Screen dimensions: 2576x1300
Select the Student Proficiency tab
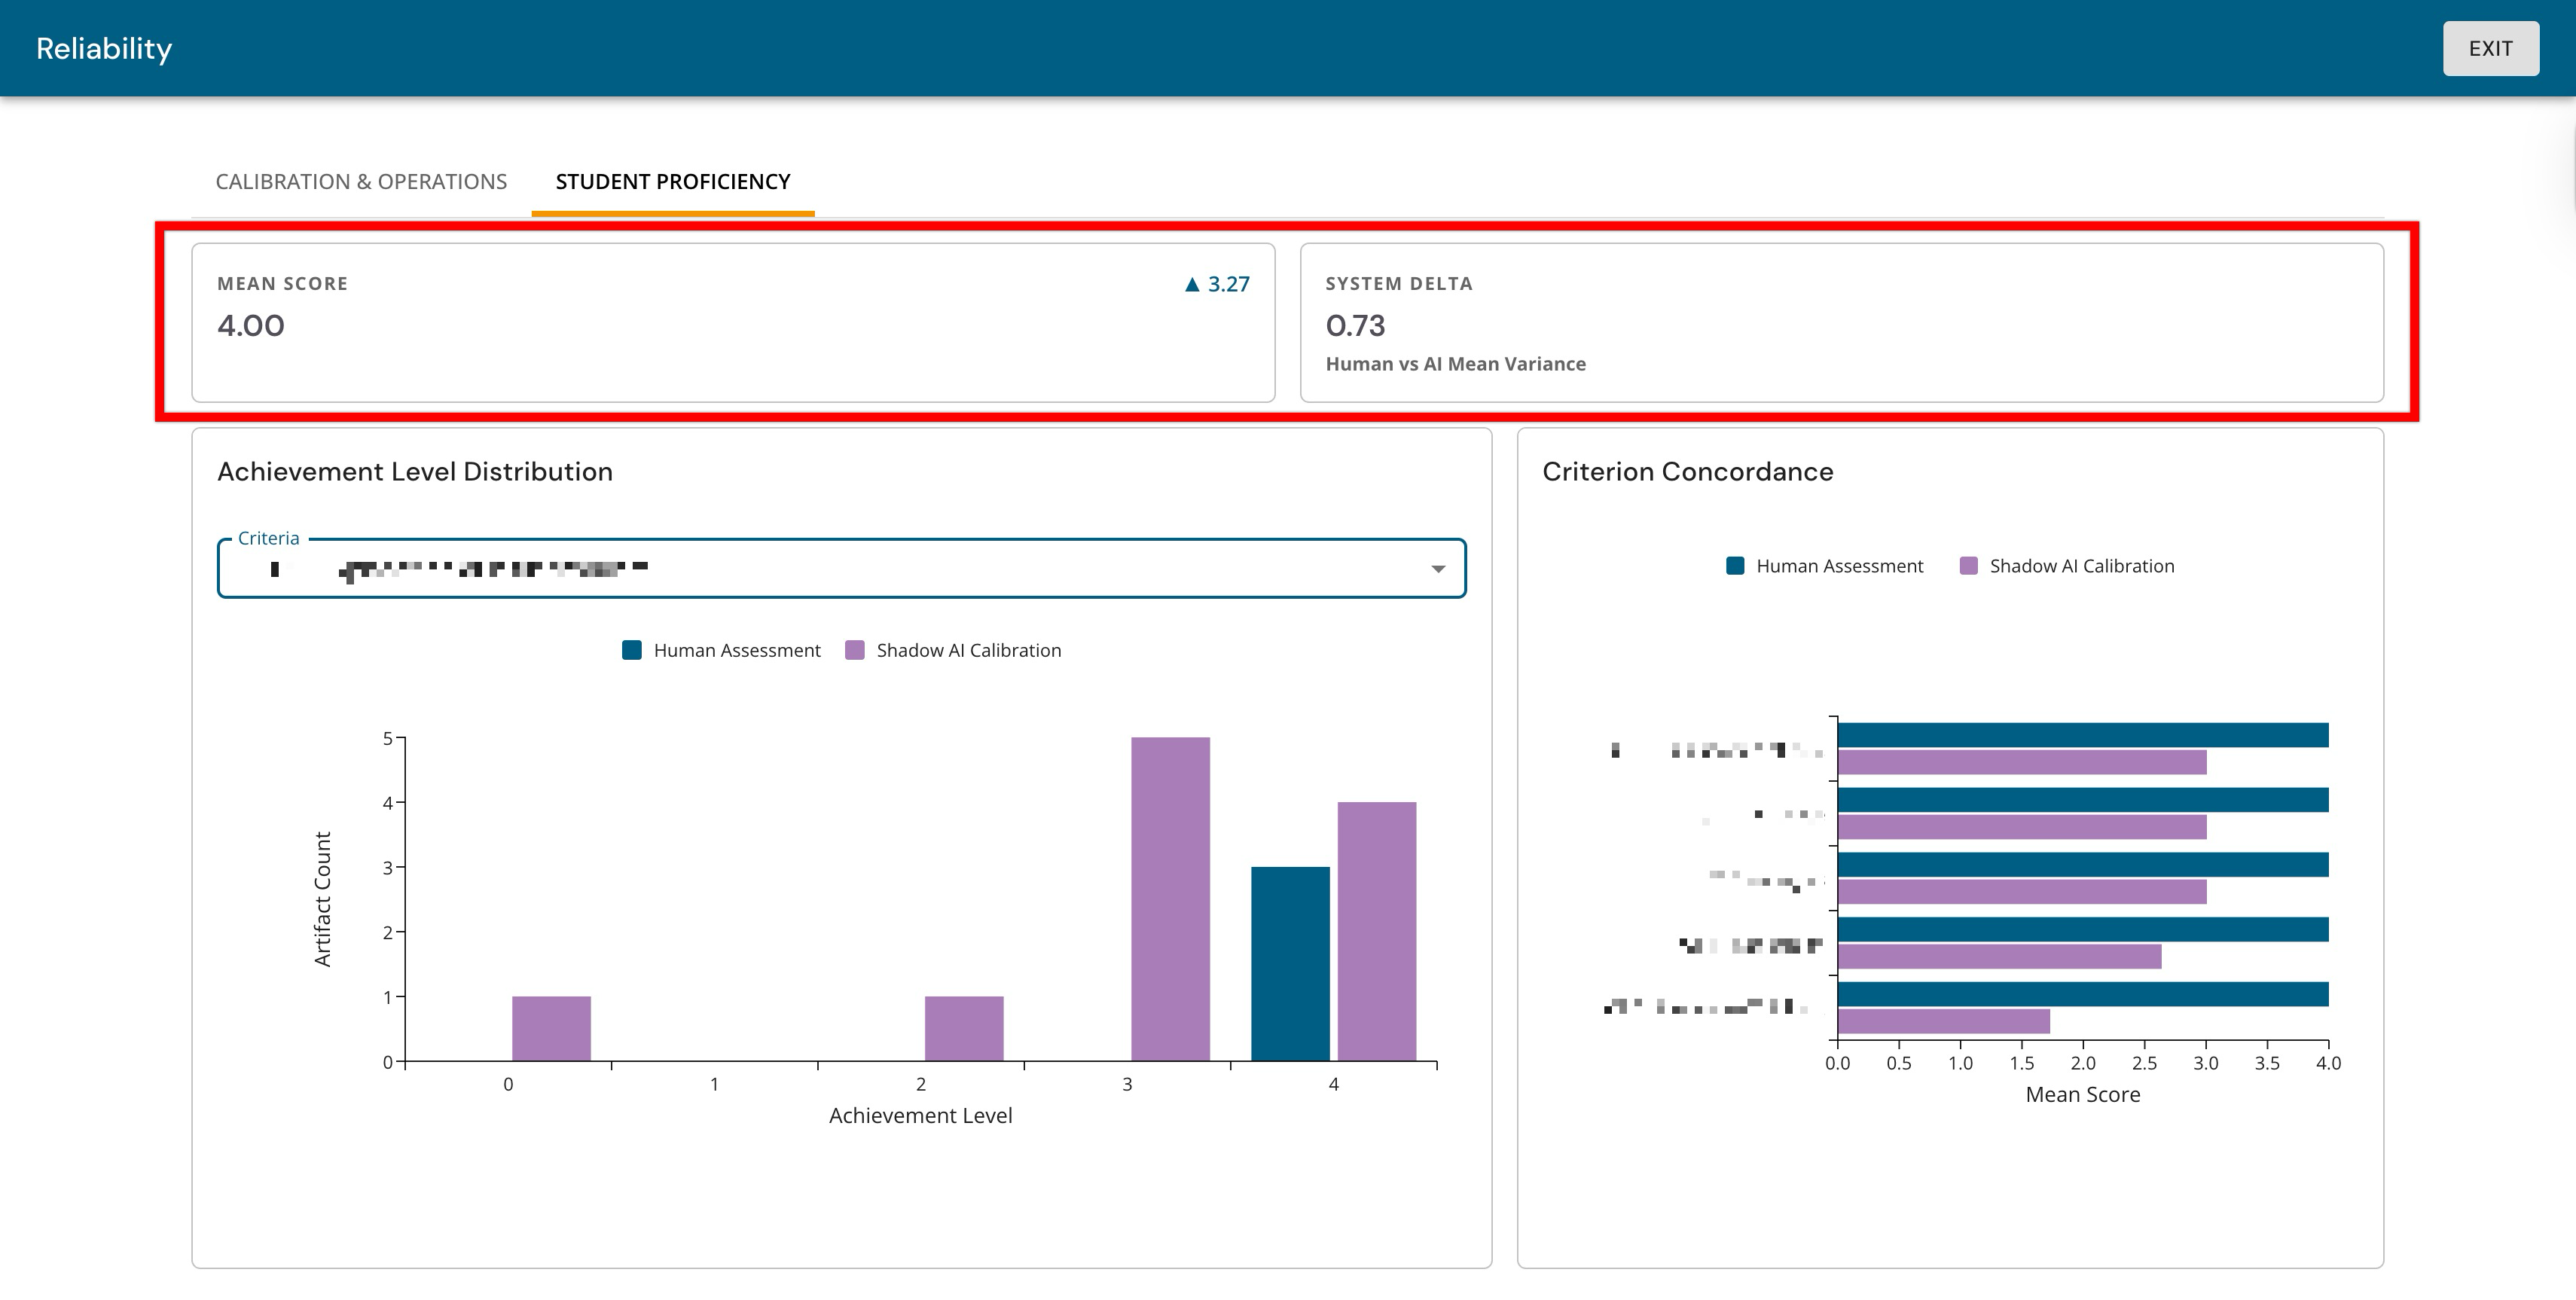(673, 181)
